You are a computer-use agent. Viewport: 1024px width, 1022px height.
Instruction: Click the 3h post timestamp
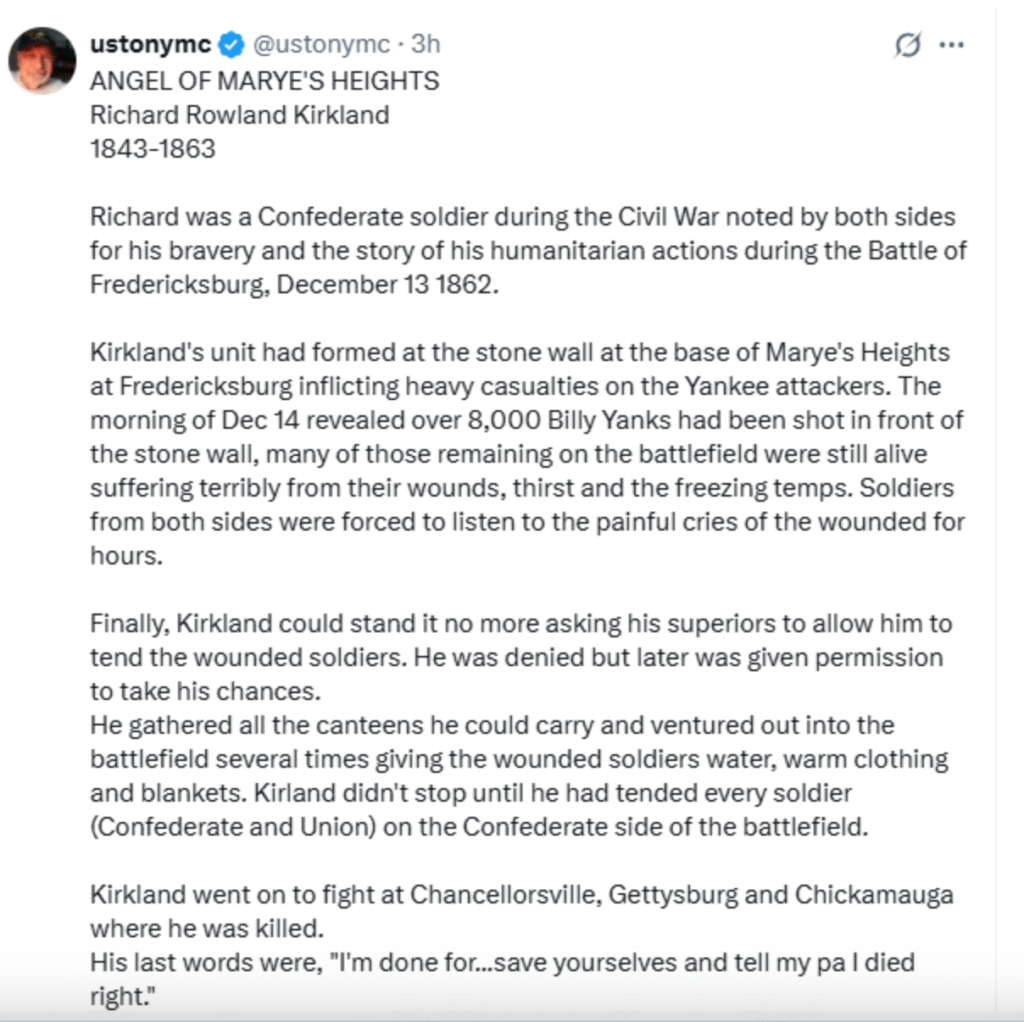point(426,45)
